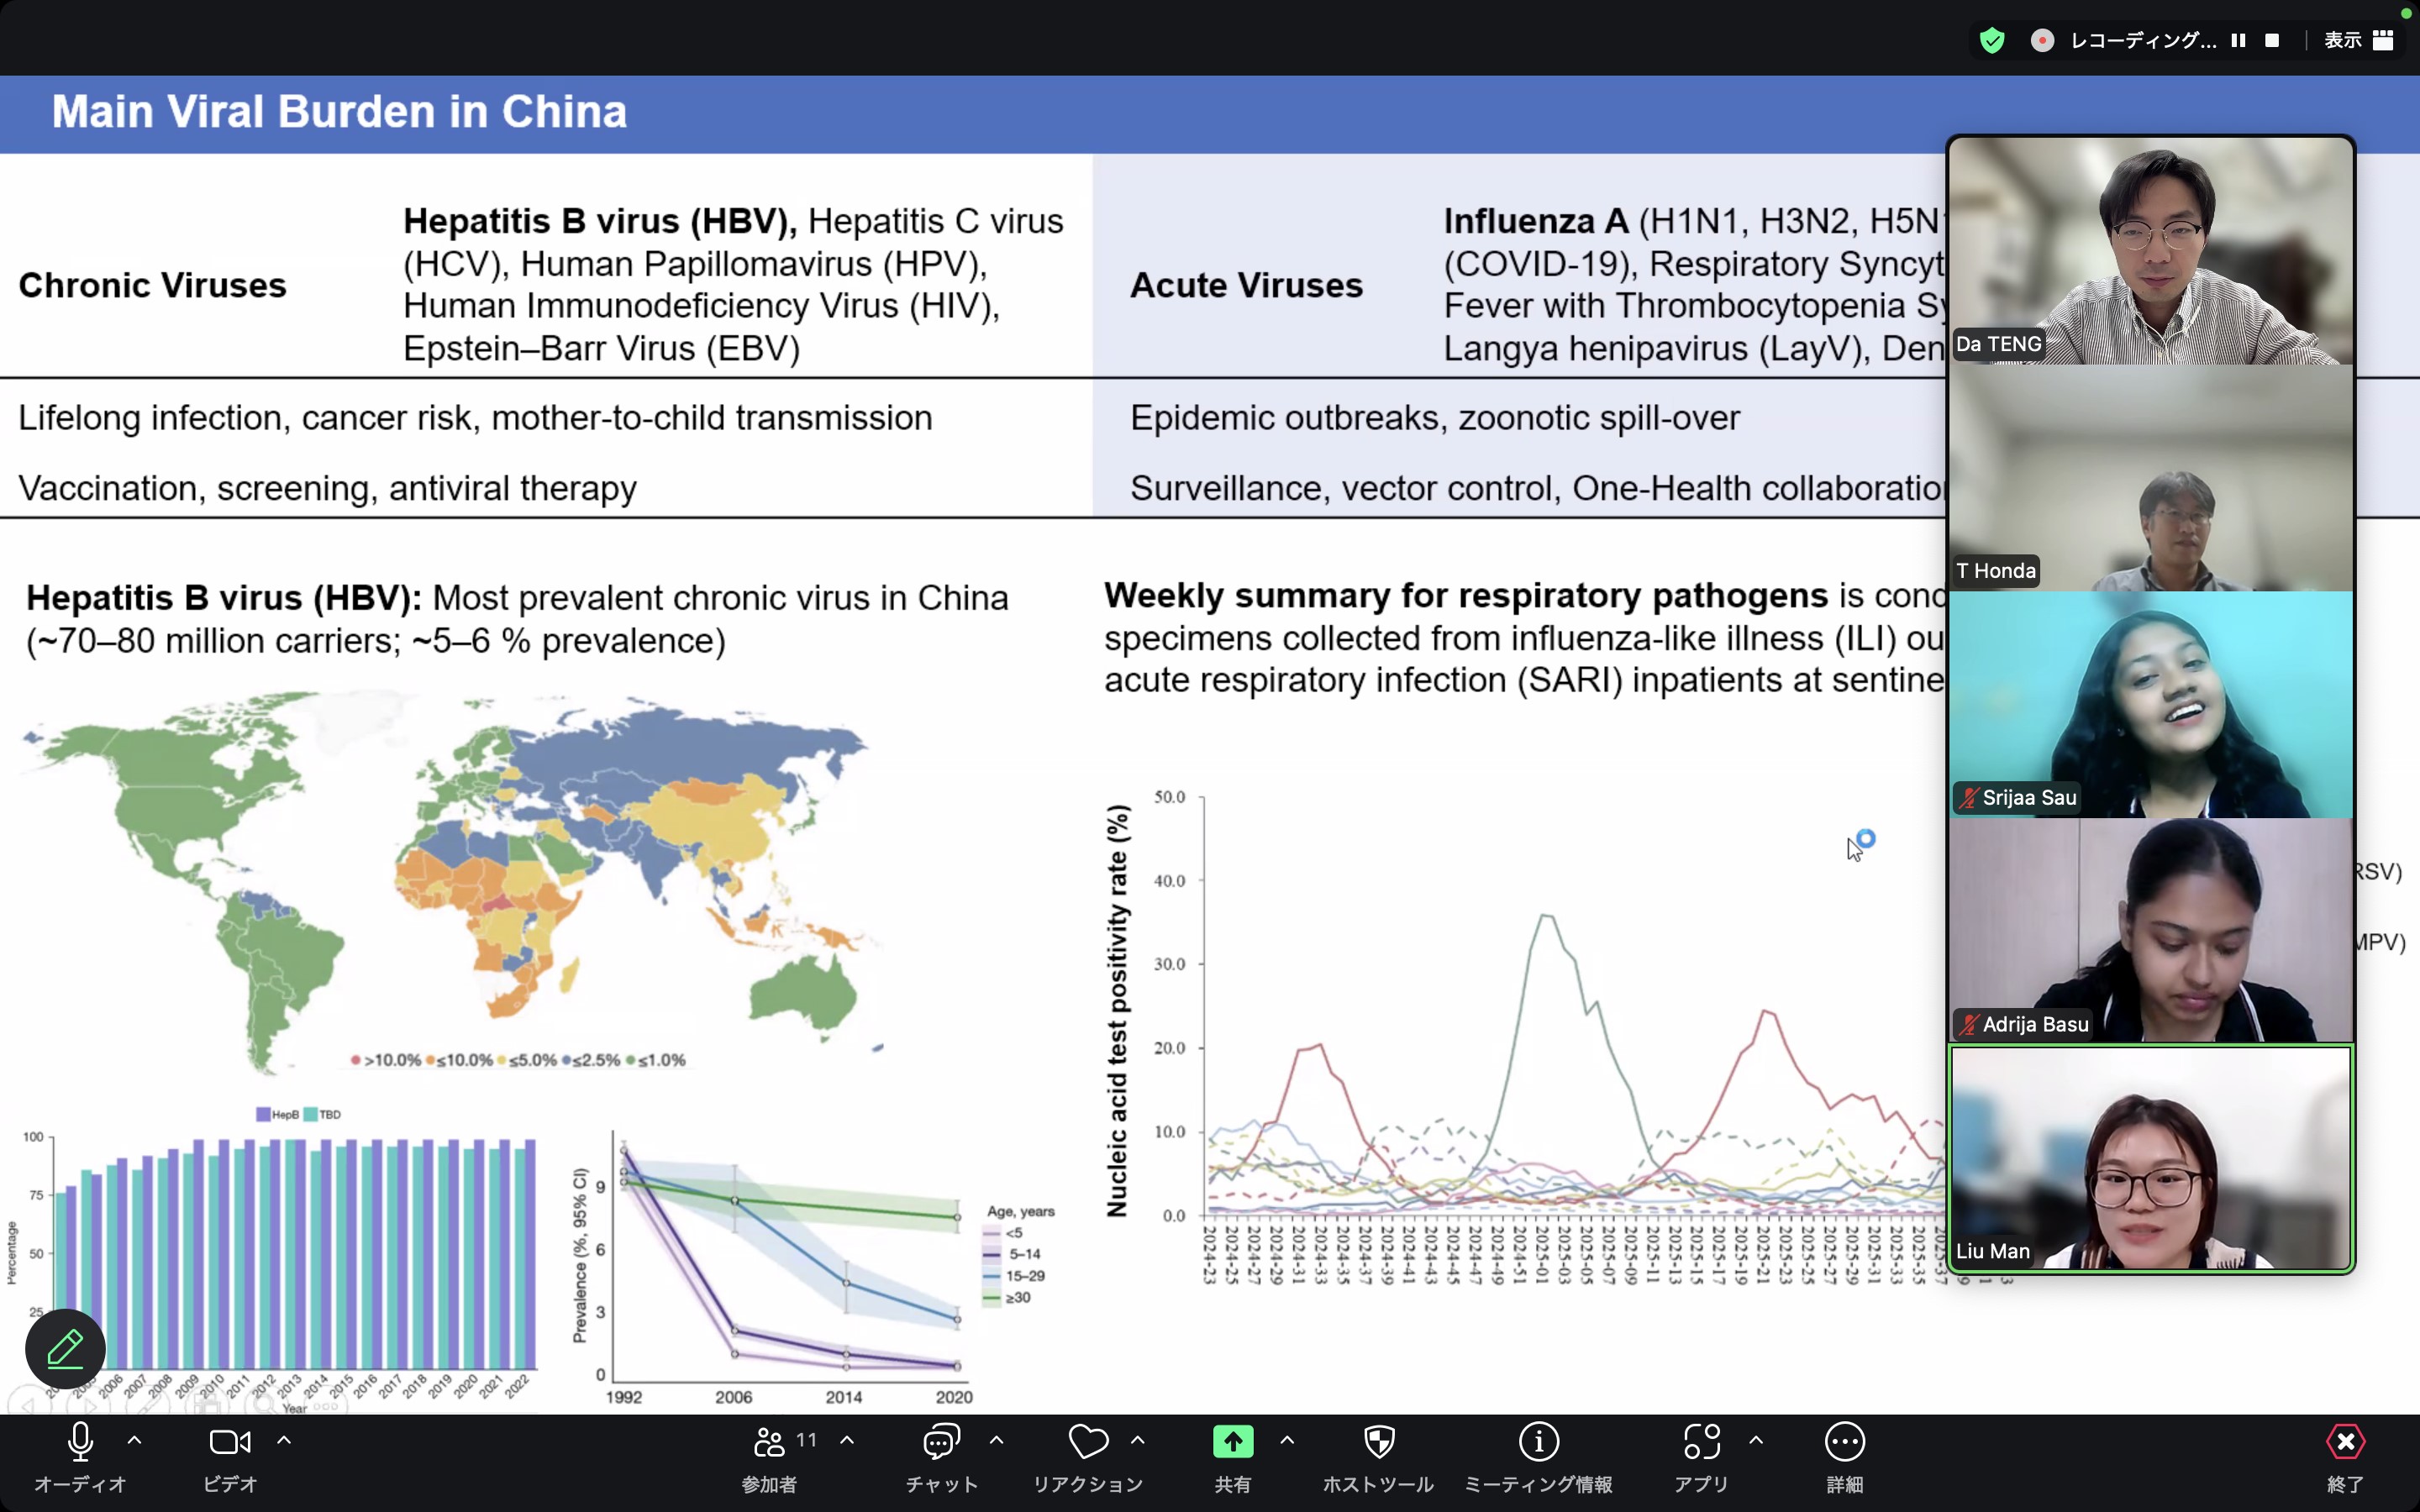2420x1512 pixels.
Task: Click the end meeting button
Action: 2345,1441
